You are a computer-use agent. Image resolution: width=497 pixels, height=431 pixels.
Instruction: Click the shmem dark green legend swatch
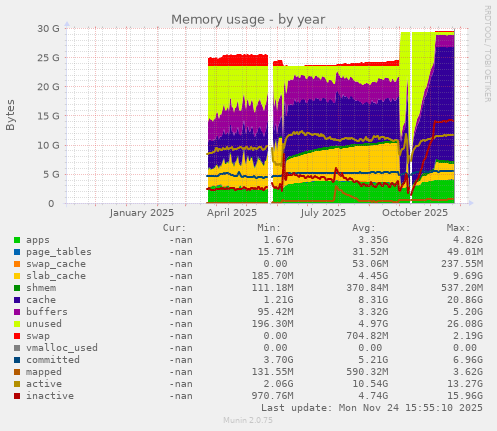[x=17, y=288]
